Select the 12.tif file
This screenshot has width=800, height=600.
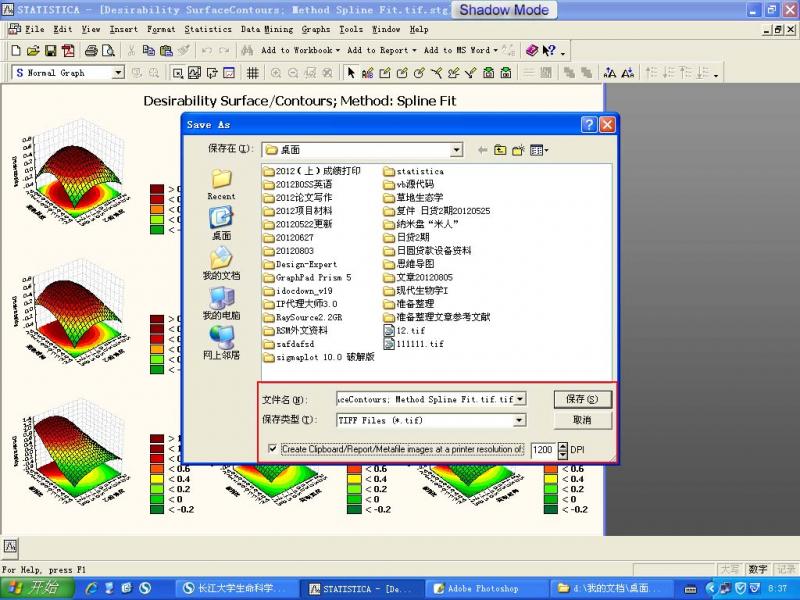click(x=405, y=330)
